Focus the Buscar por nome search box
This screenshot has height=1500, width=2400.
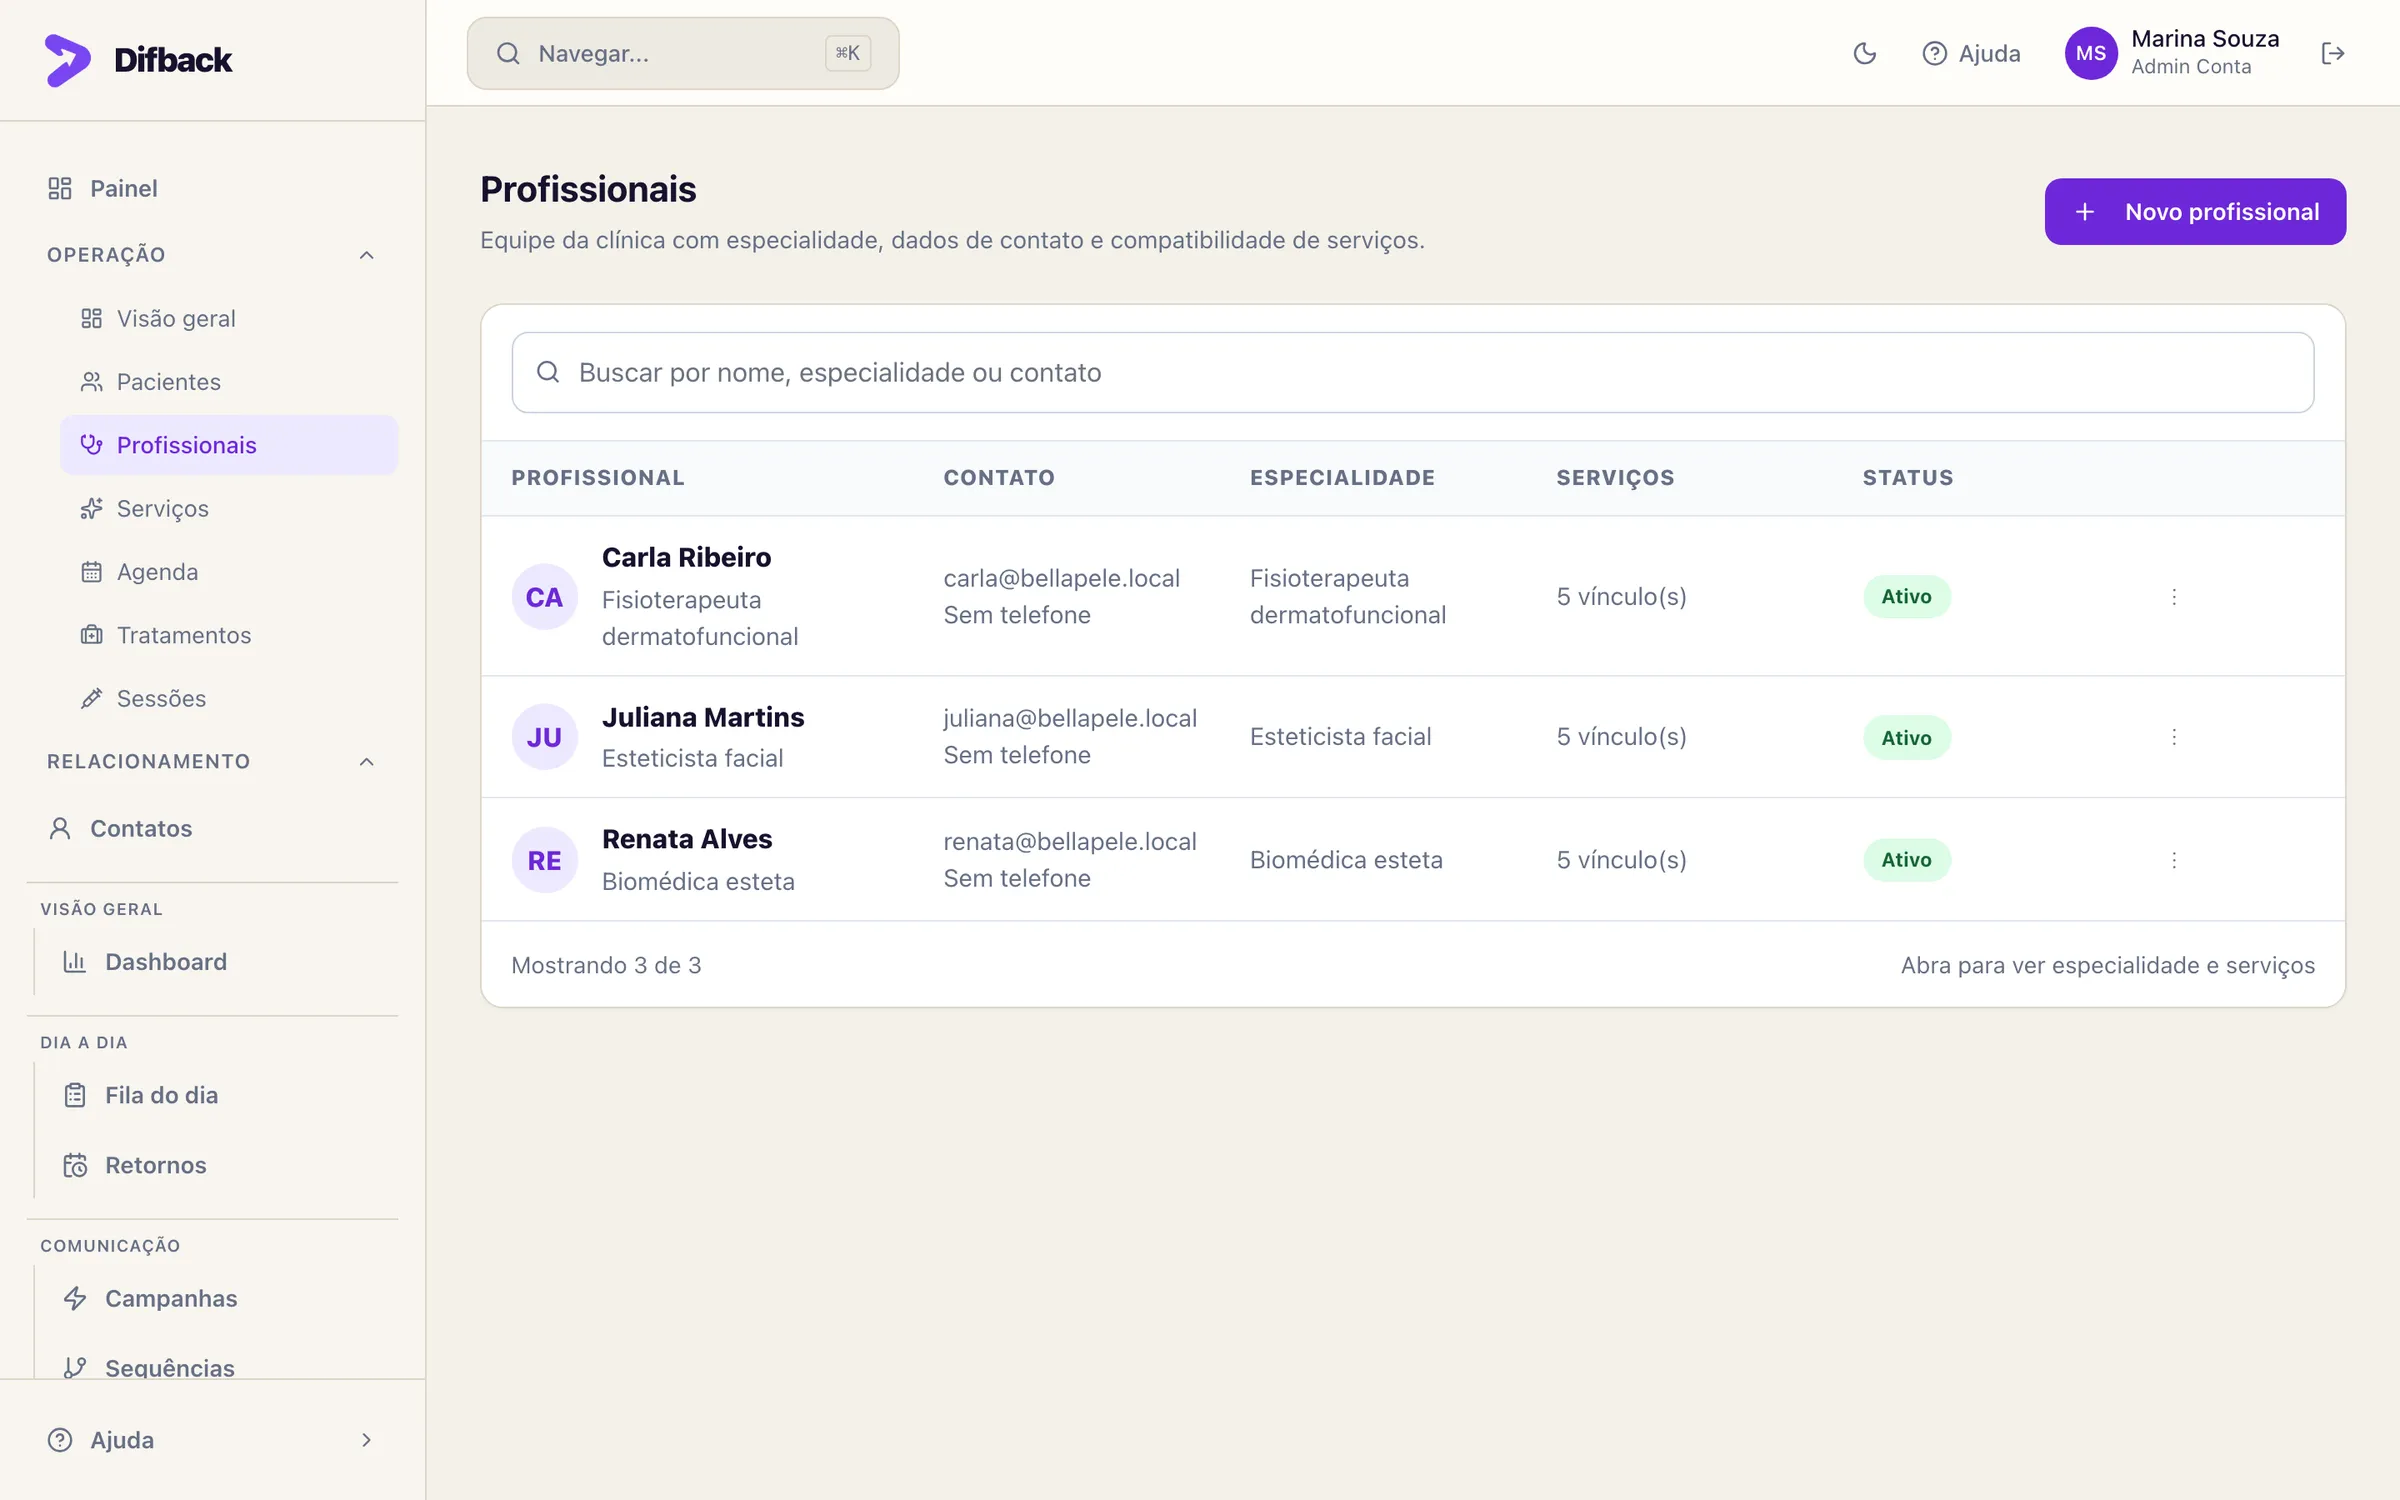1412,373
